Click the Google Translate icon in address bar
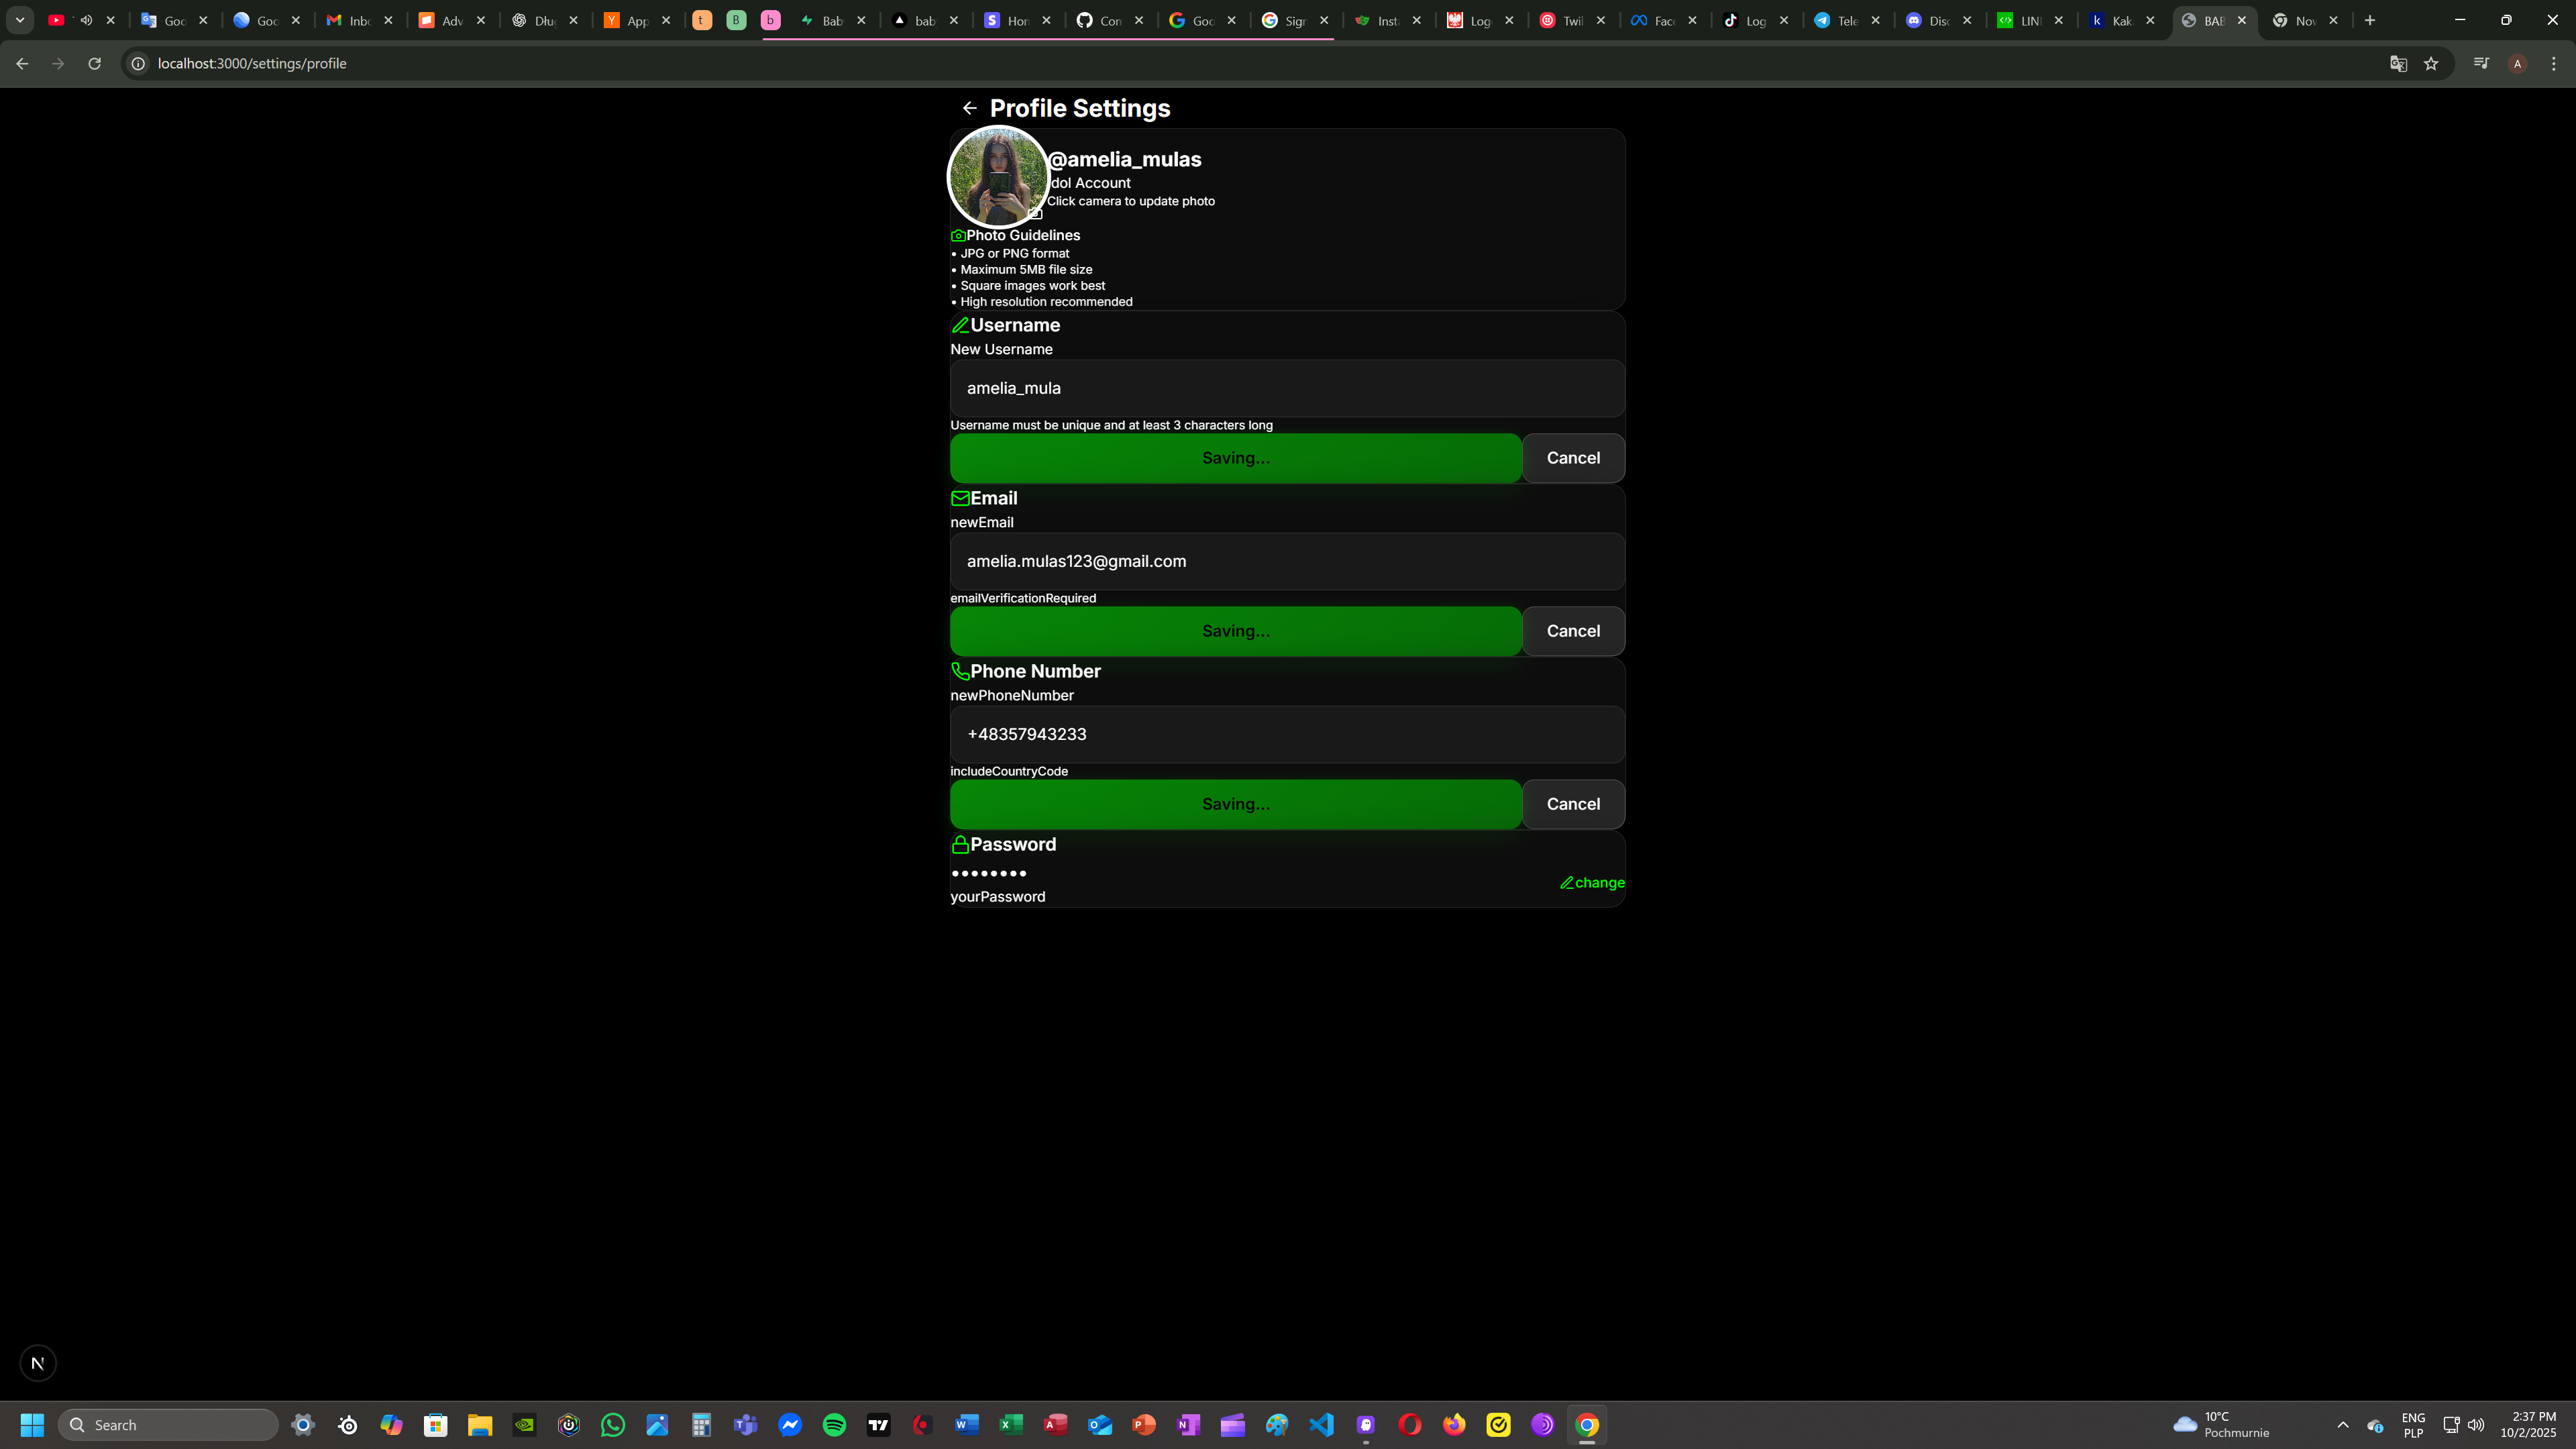2576x1449 pixels. pyautogui.click(x=2398, y=63)
